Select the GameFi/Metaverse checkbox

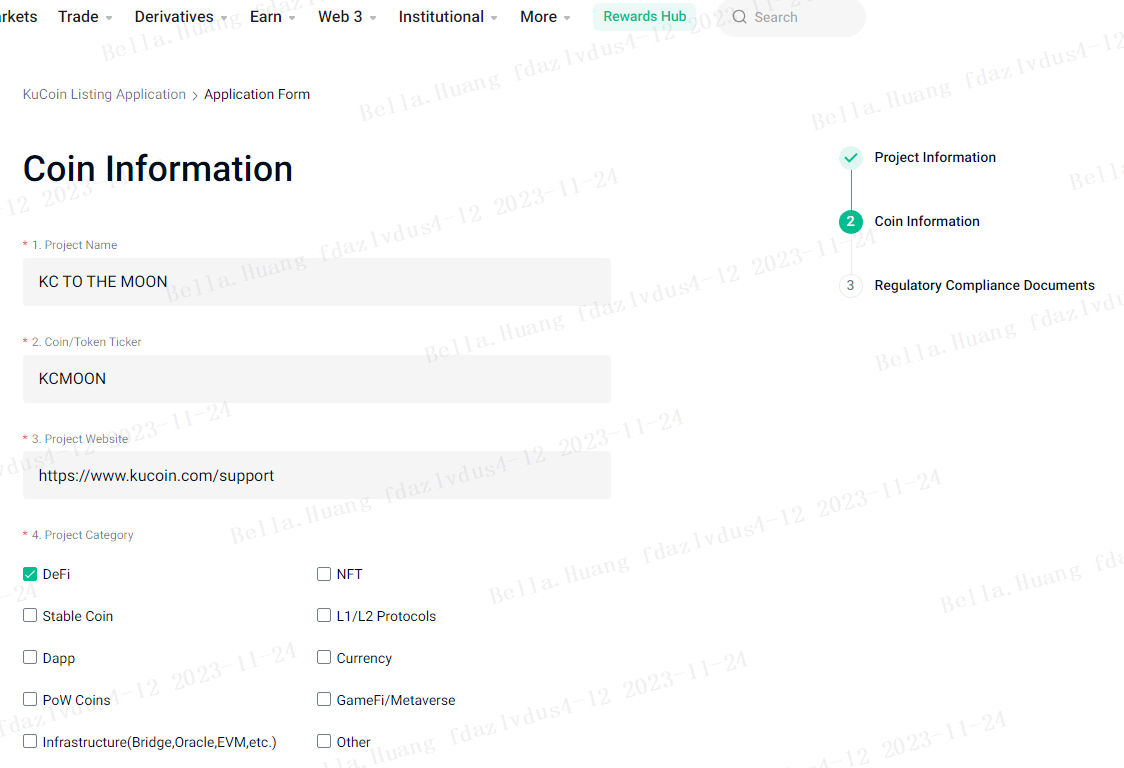click(x=324, y=699)
